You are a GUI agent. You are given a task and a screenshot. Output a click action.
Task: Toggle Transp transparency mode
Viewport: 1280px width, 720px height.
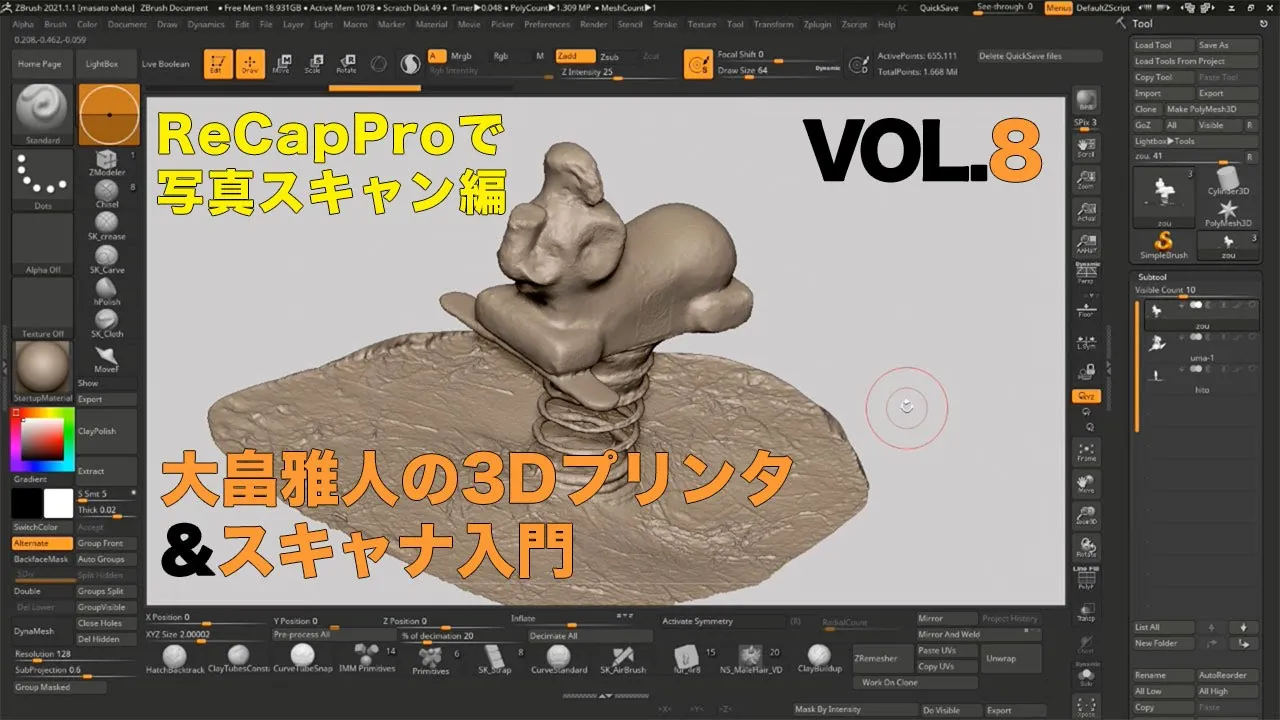click(x=1085, y=612)
